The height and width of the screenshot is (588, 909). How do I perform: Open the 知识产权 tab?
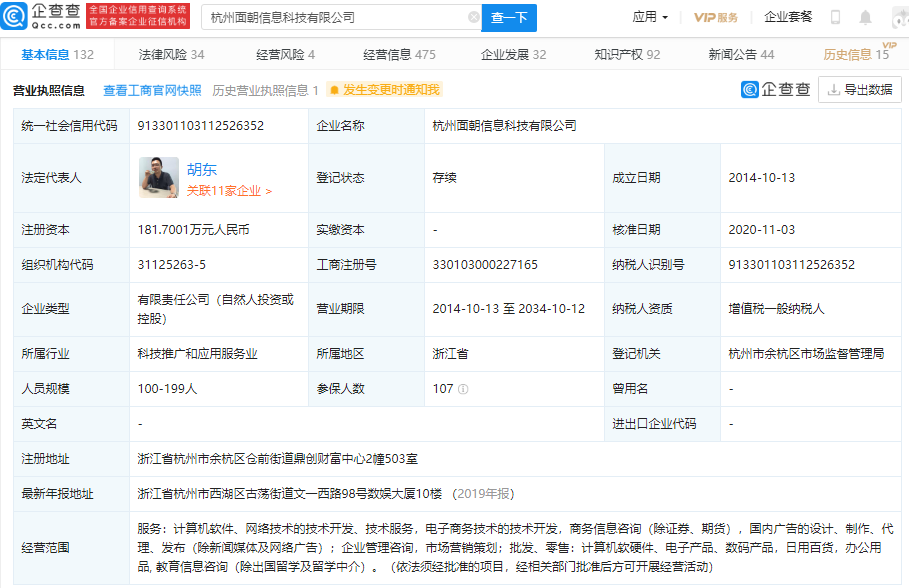626,55
